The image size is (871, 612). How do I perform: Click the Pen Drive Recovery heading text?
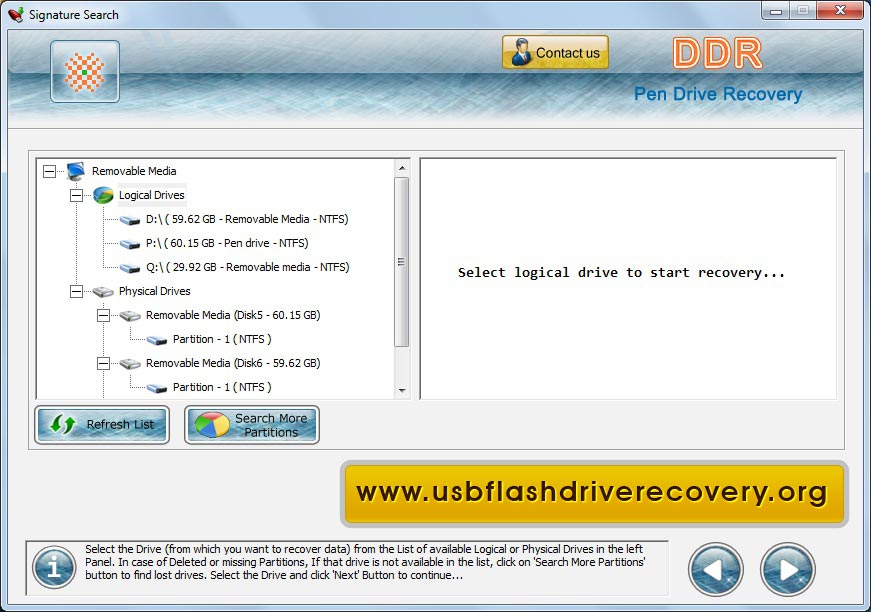pos(718,94)
